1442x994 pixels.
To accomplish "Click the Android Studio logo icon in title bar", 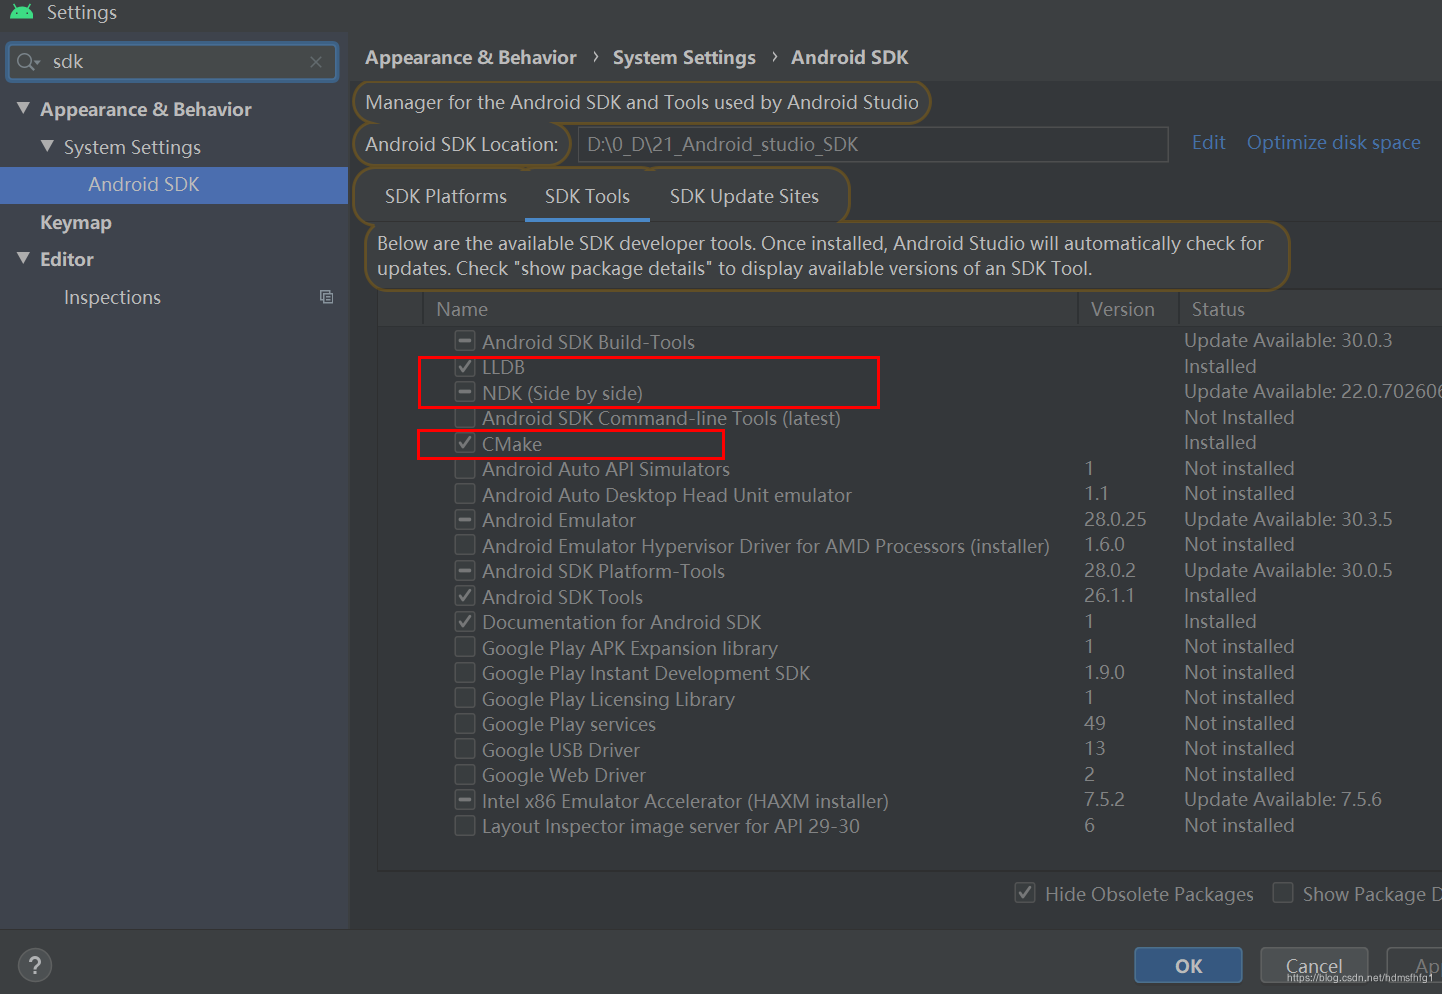I will tap(21, 12).
